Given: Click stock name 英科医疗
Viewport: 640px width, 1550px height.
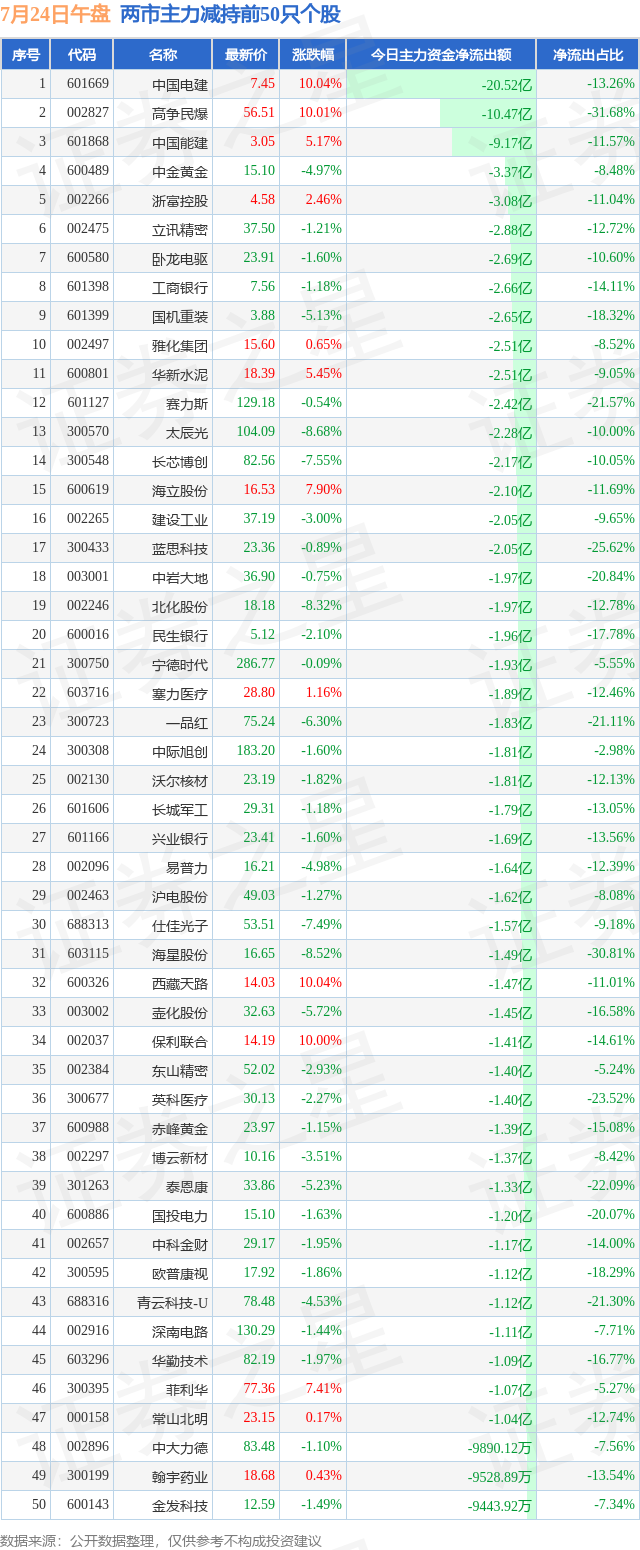Looking at the screenshot, I should tap(180, 1099).
